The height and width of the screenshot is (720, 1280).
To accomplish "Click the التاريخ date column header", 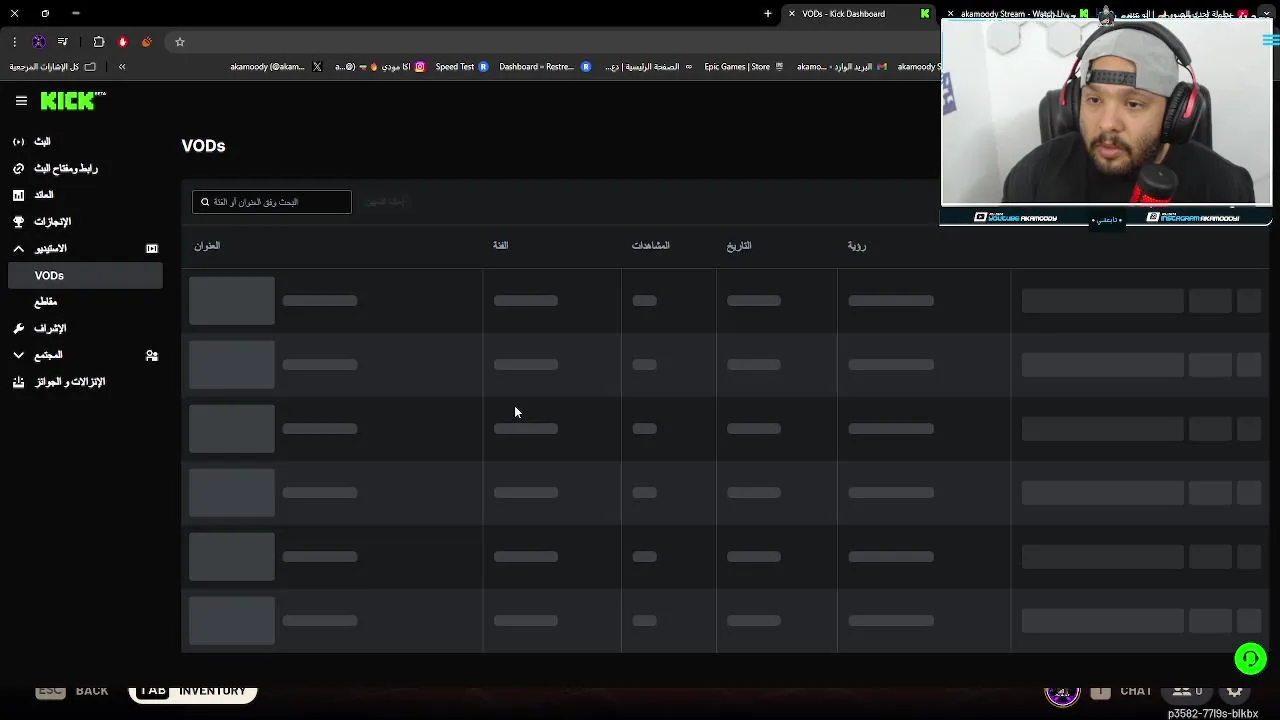I will tap(739, 246).
